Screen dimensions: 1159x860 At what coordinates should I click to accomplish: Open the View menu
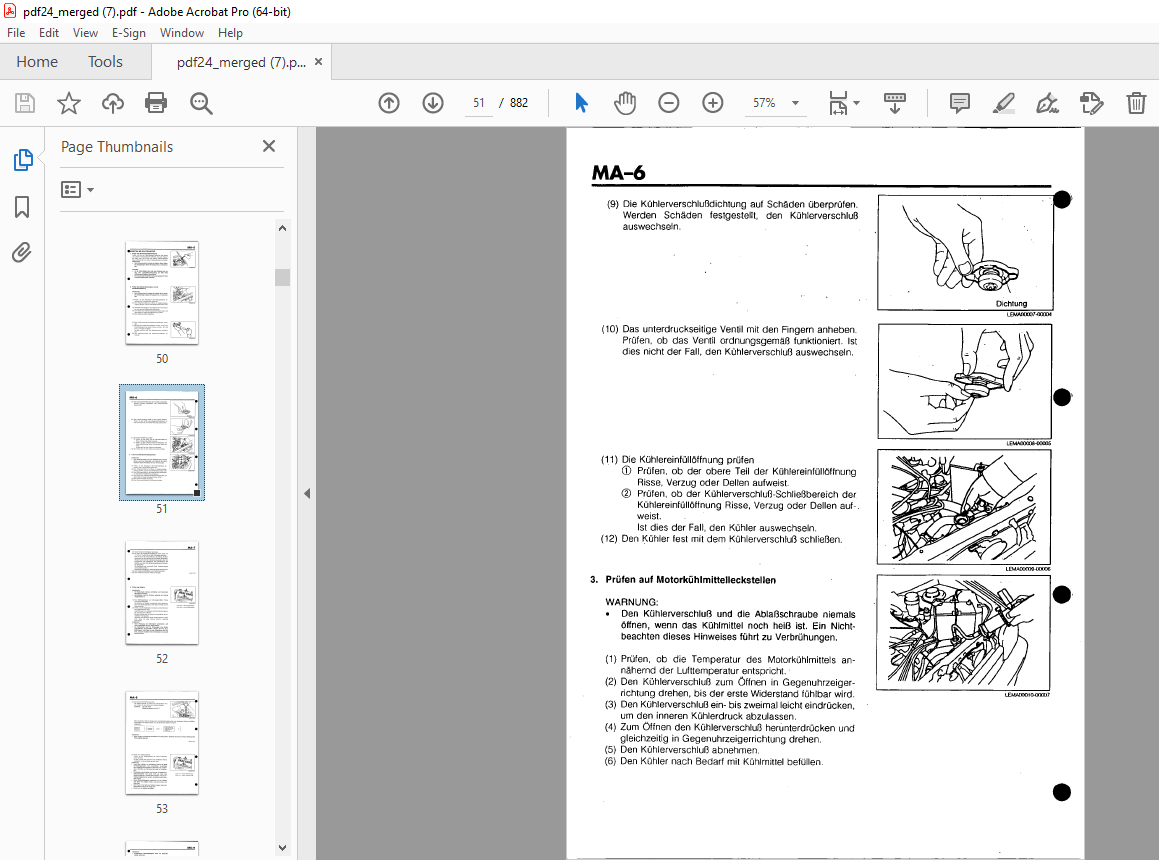point(85,33)
